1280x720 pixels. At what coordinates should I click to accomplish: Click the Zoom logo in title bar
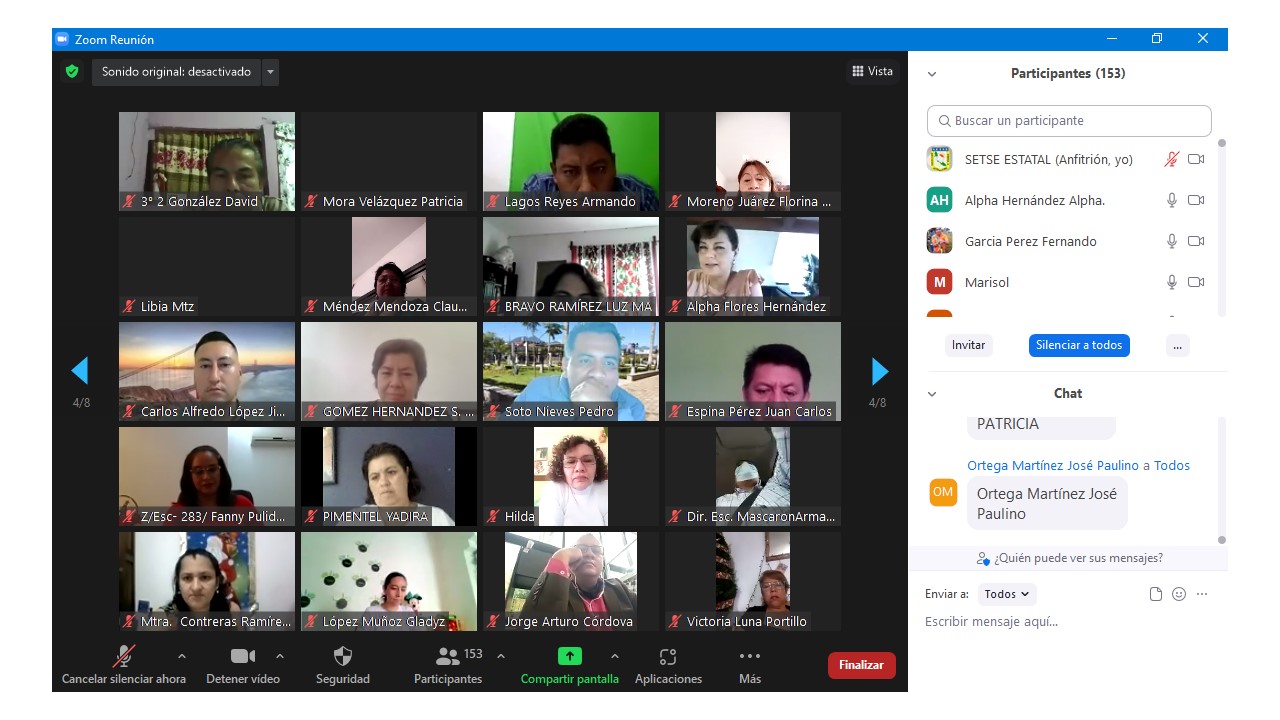(62, 39)
